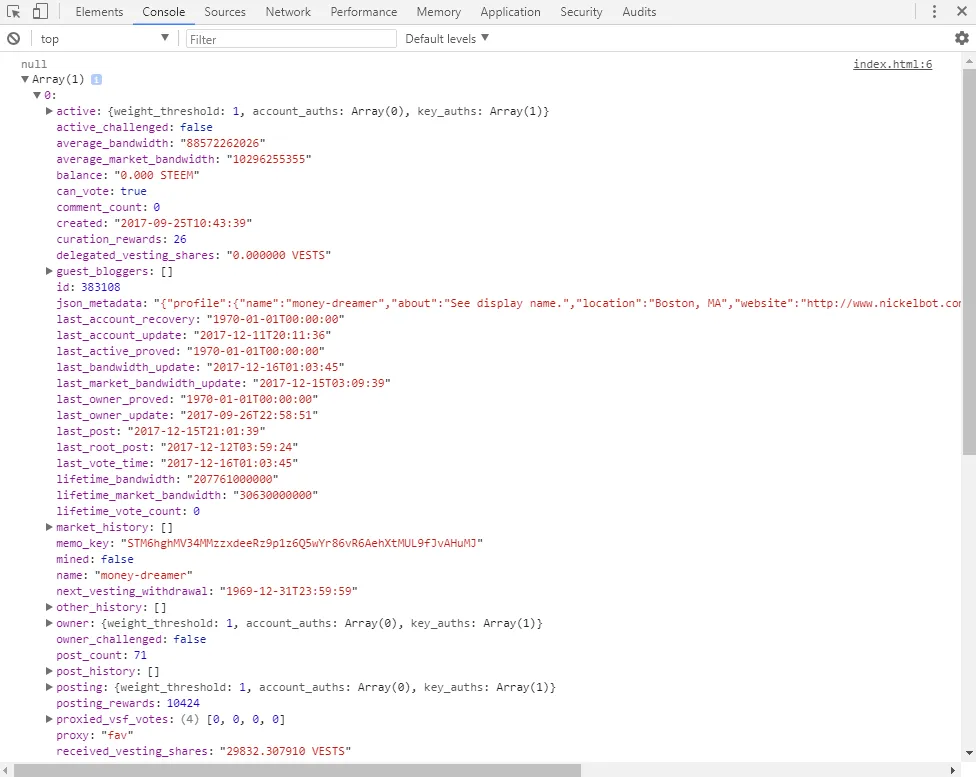The image size is (976, 777).
Task: Toggle the device toolbar icon
Action: point(40,12)
